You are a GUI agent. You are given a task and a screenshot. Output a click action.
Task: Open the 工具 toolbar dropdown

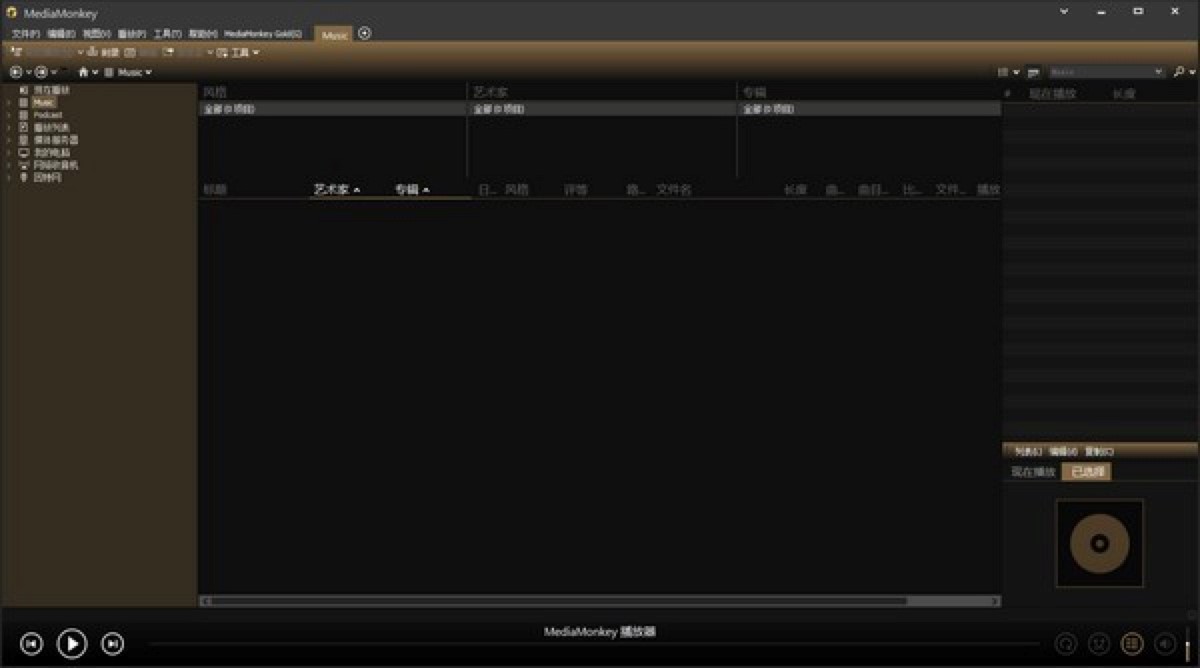pyautogui.click(x=239, y=52)
